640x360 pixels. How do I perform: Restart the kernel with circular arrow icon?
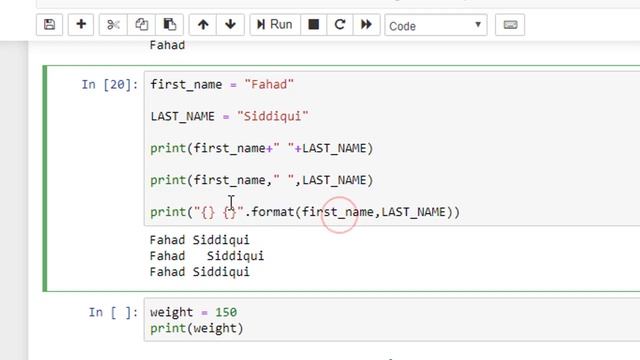[340, 25]
